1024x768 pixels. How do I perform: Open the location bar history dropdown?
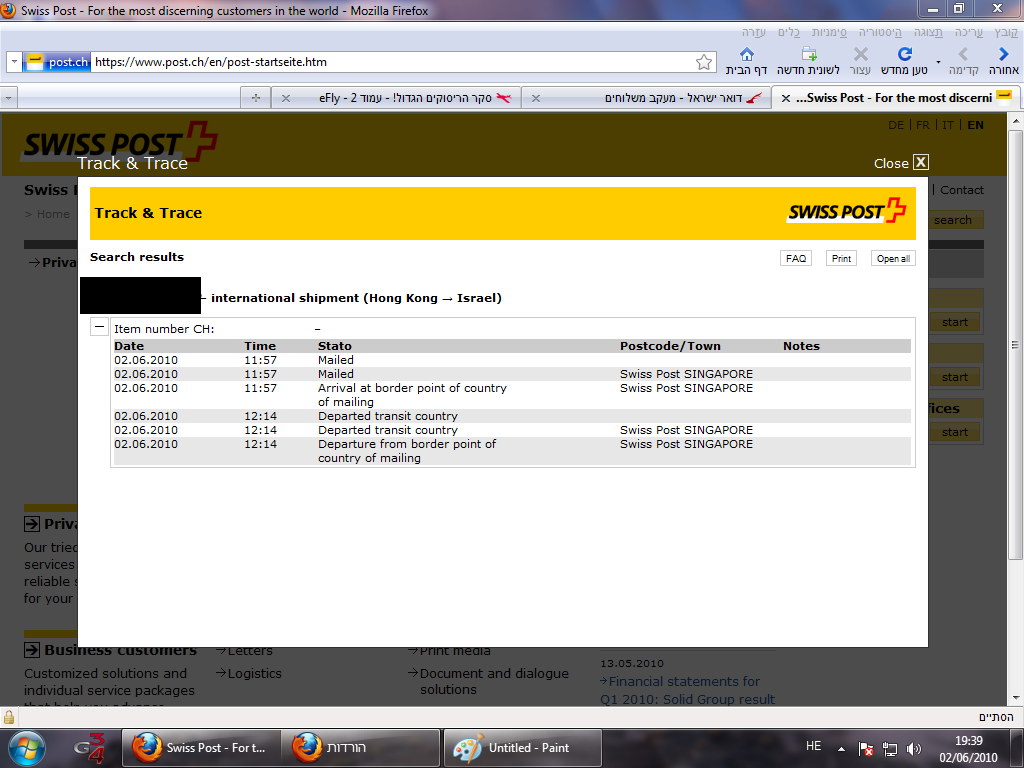(x=14, y=62)
